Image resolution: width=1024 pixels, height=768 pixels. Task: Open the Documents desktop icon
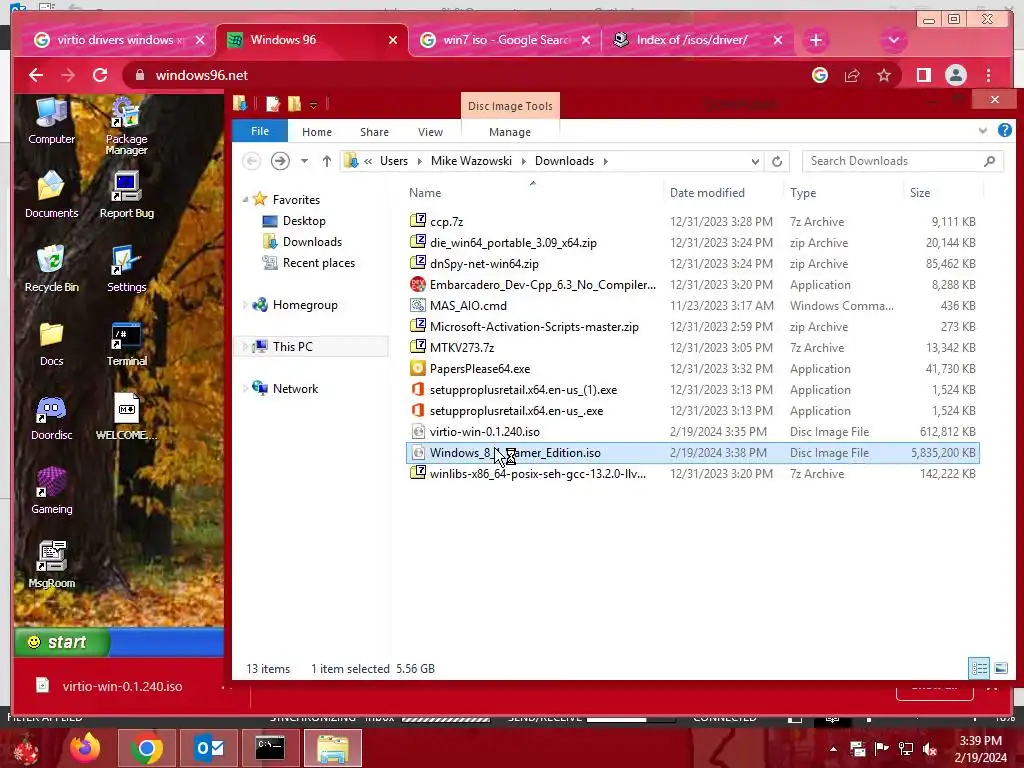point(51,195)
